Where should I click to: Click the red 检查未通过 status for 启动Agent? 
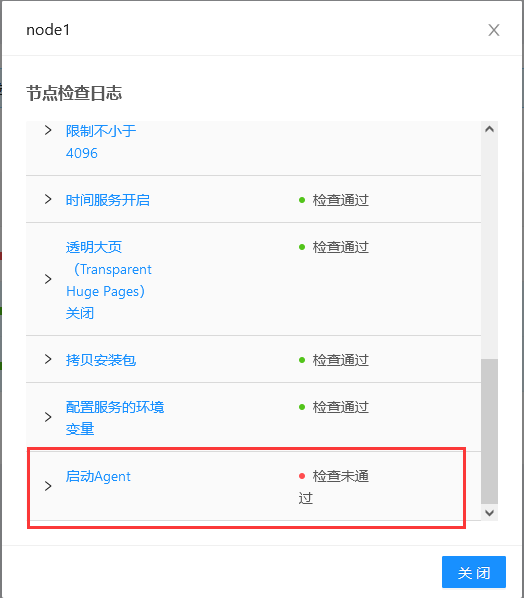pyautogui.click(x=334, y=487)
